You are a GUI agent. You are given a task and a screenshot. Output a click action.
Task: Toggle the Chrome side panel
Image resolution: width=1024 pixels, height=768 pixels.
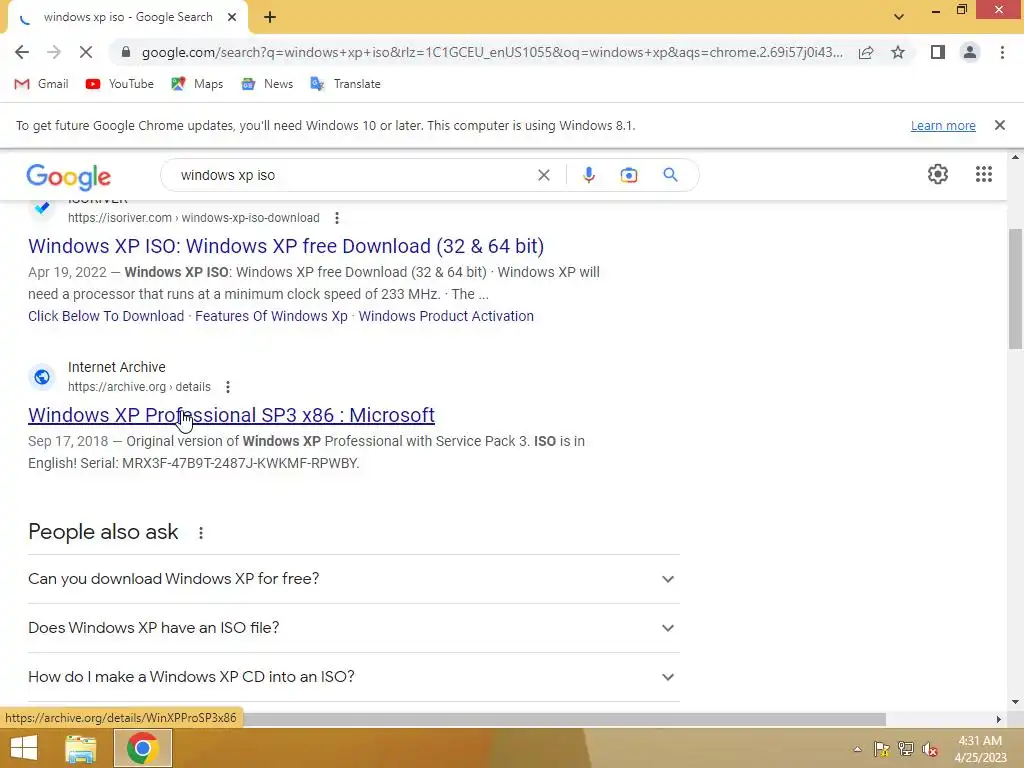pos(937,52)
